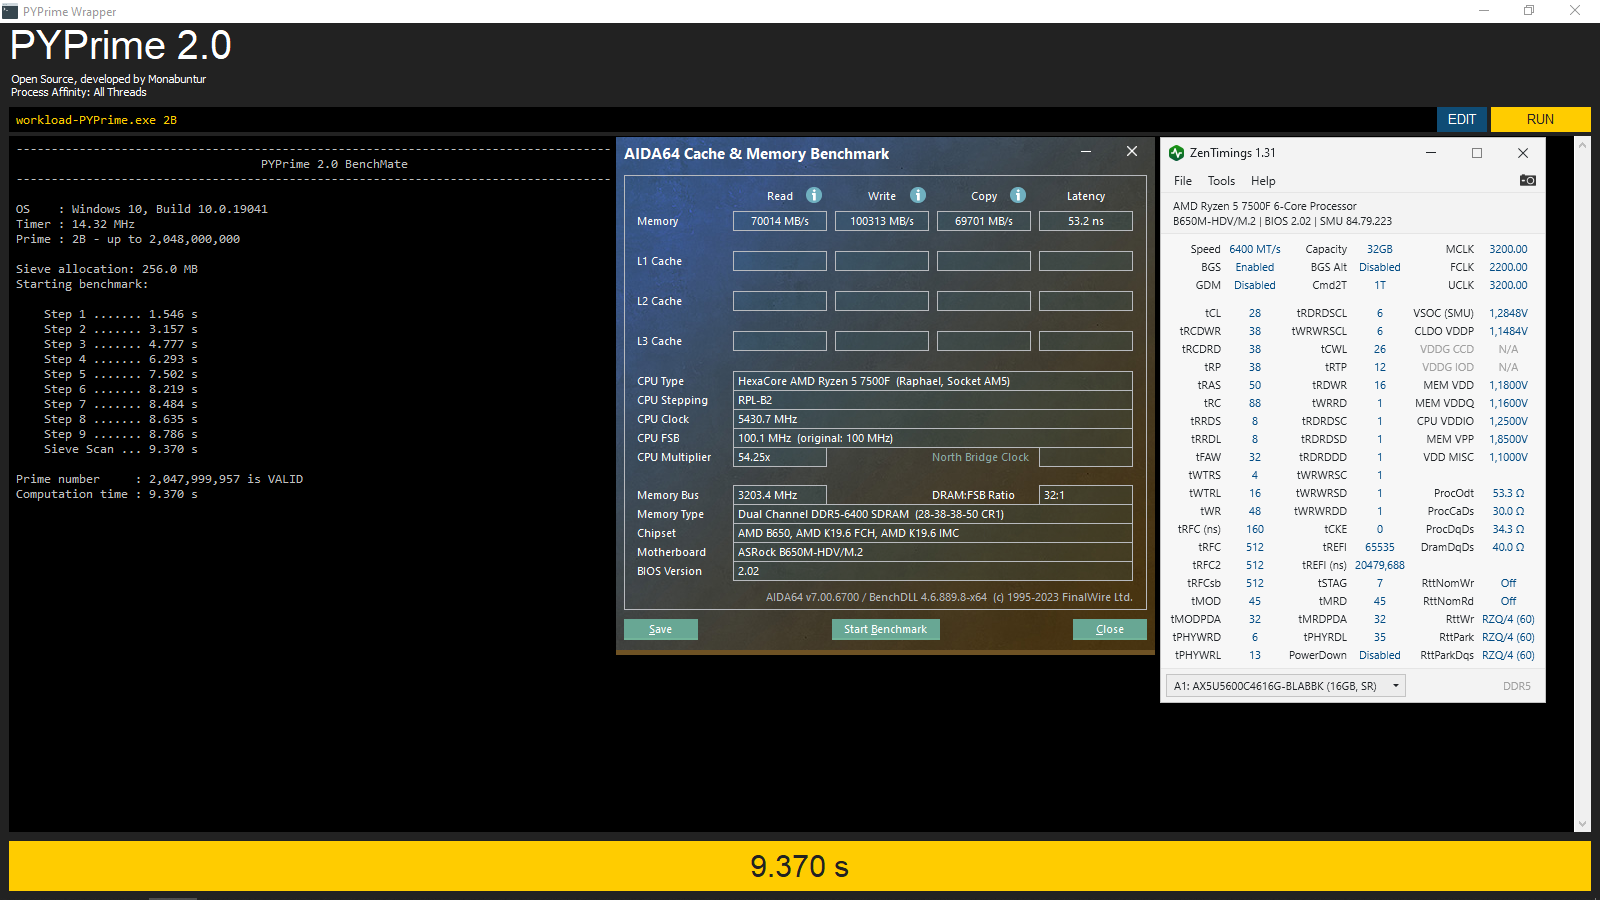Click the Memory Read field showing 70014 MB/s

click(780, 221)
